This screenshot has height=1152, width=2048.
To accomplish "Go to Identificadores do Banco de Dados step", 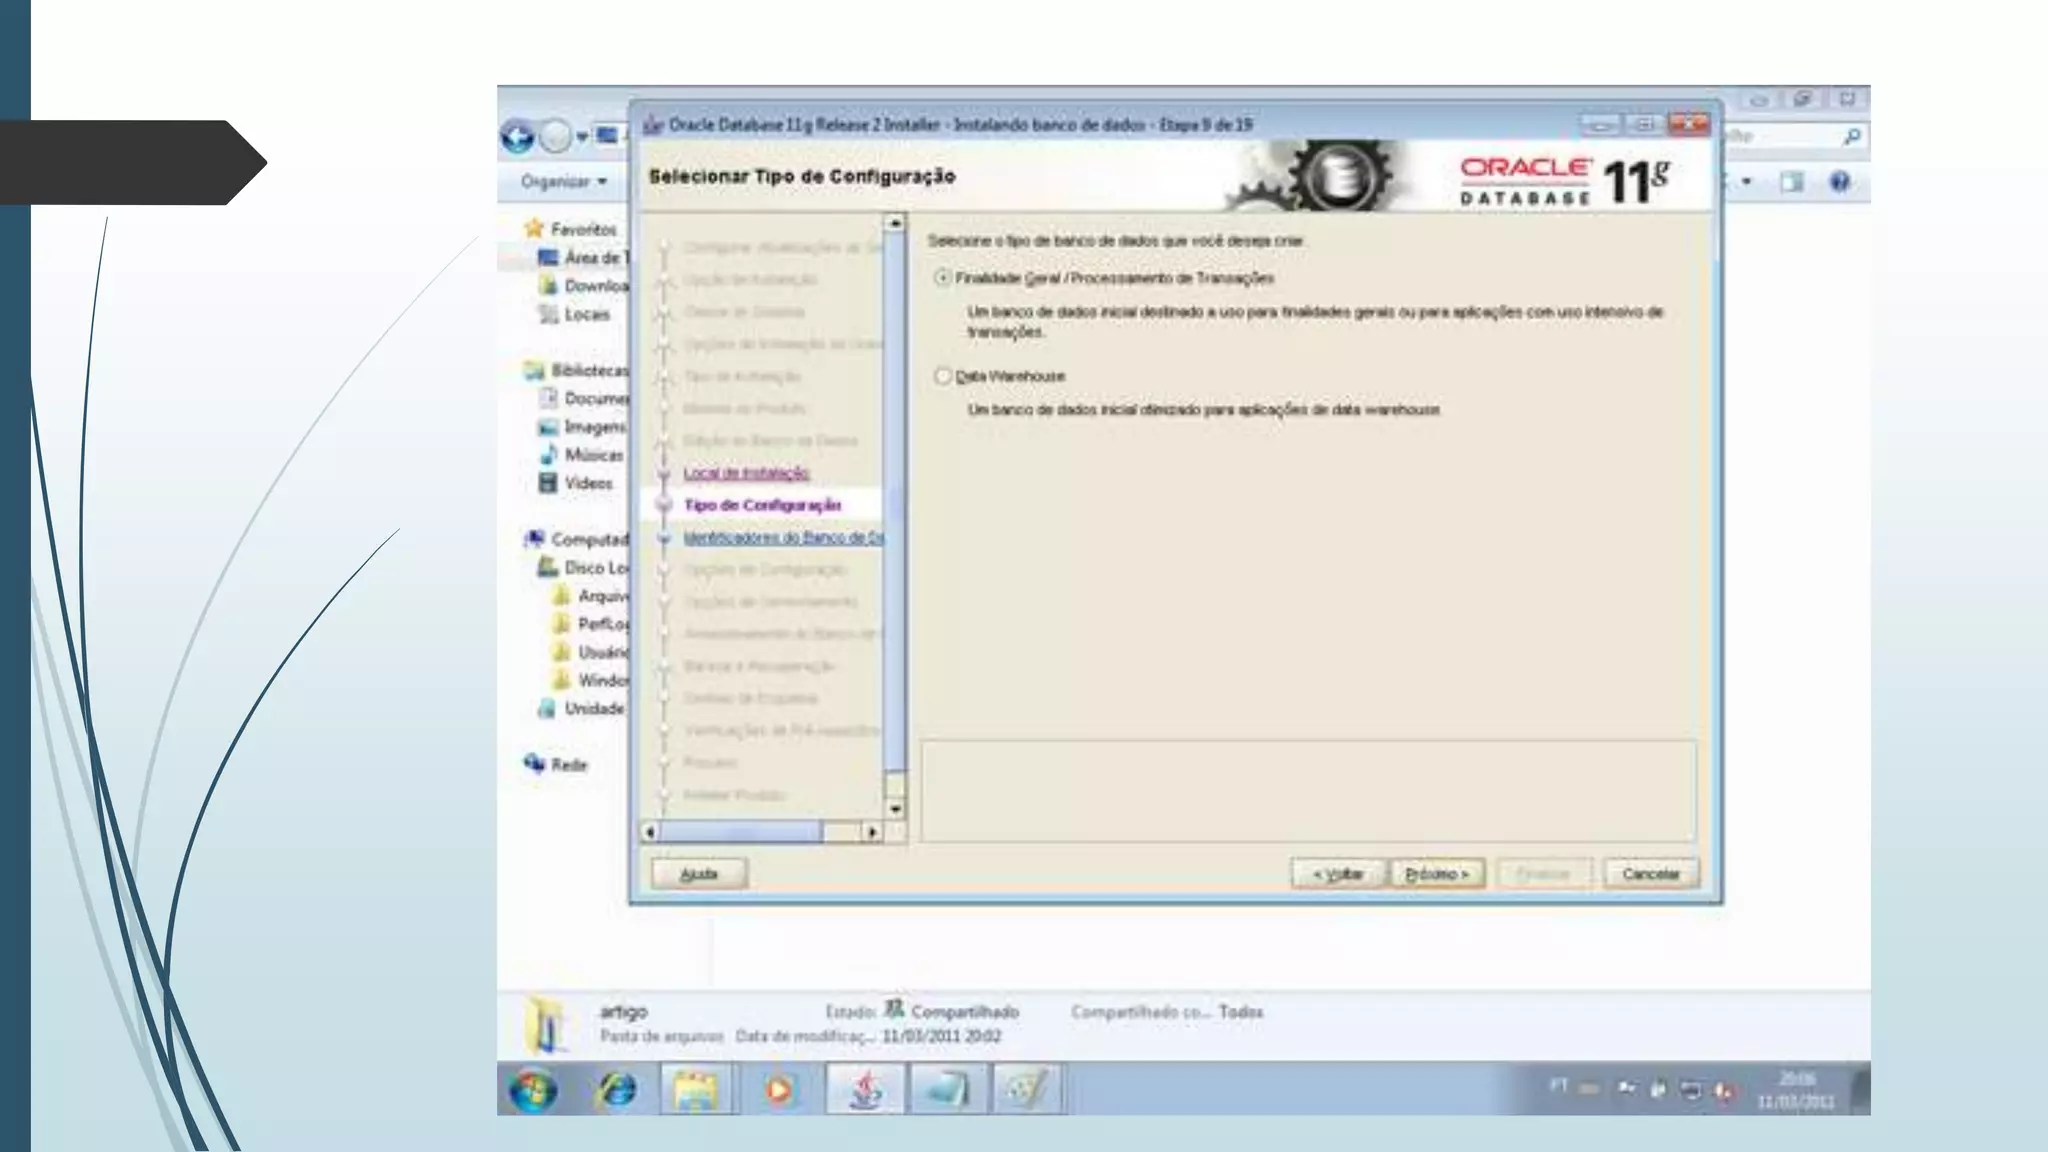I will [x=782, y=538].
